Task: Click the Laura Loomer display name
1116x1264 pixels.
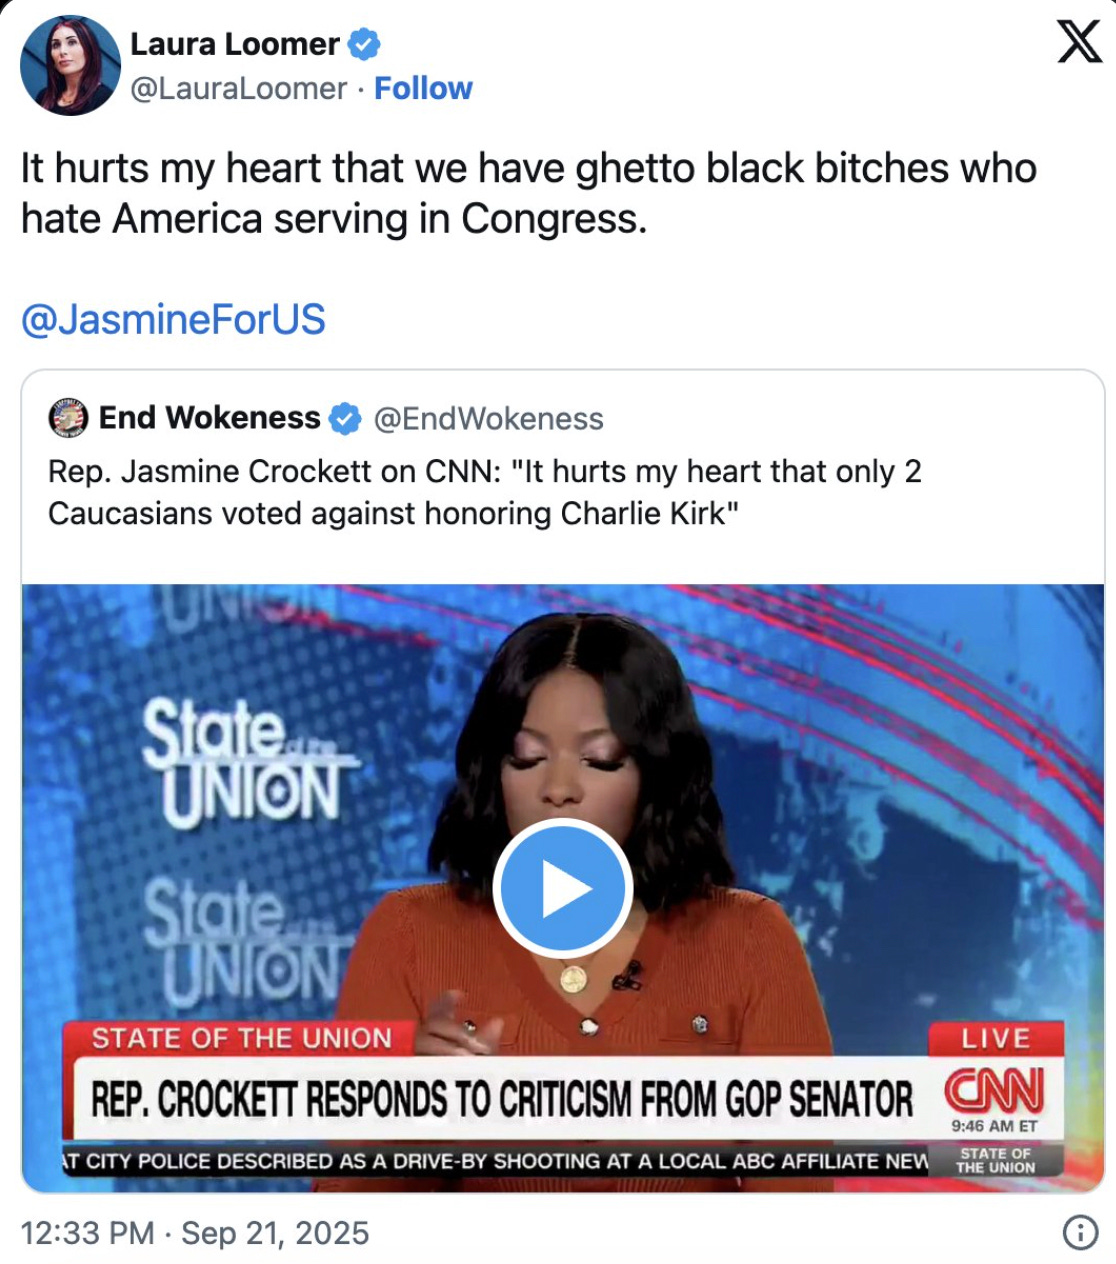Action: pyautogui.click(x=235, y=44)
